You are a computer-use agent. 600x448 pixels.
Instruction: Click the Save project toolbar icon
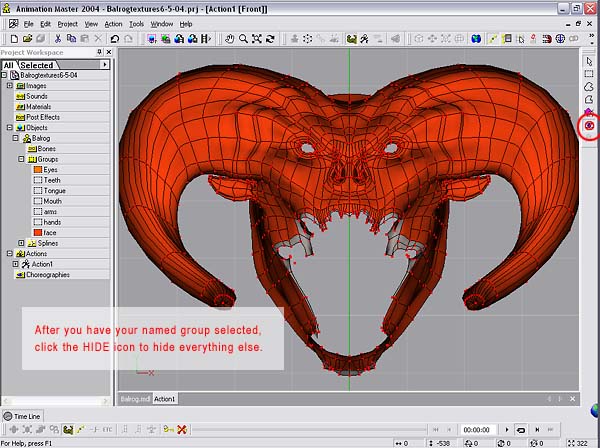[42, 39]
